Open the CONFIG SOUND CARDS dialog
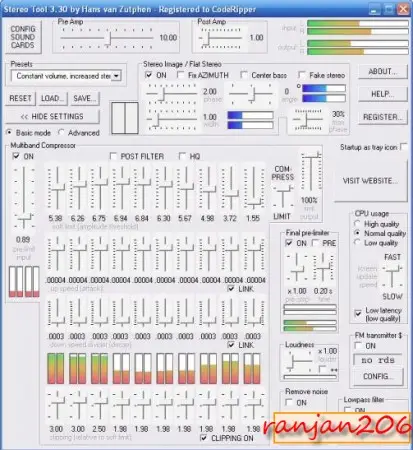The width and height of the screenshot is (413, 450). click(x=23, y=37)
